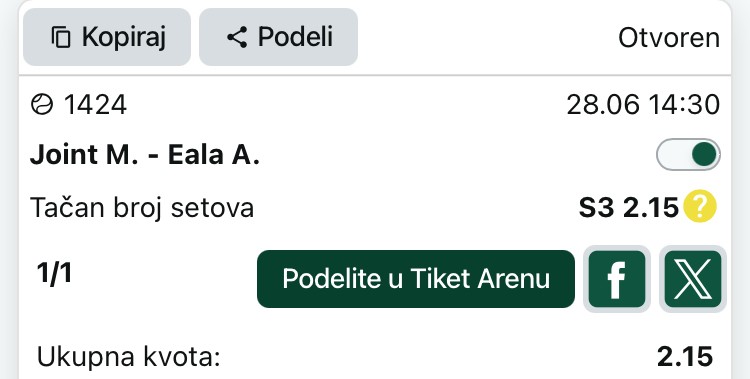Image resolution: width=750 pixels, height=379 pixels.
Task: Click the Tačan broj setova market label
Action: point(142,208)
